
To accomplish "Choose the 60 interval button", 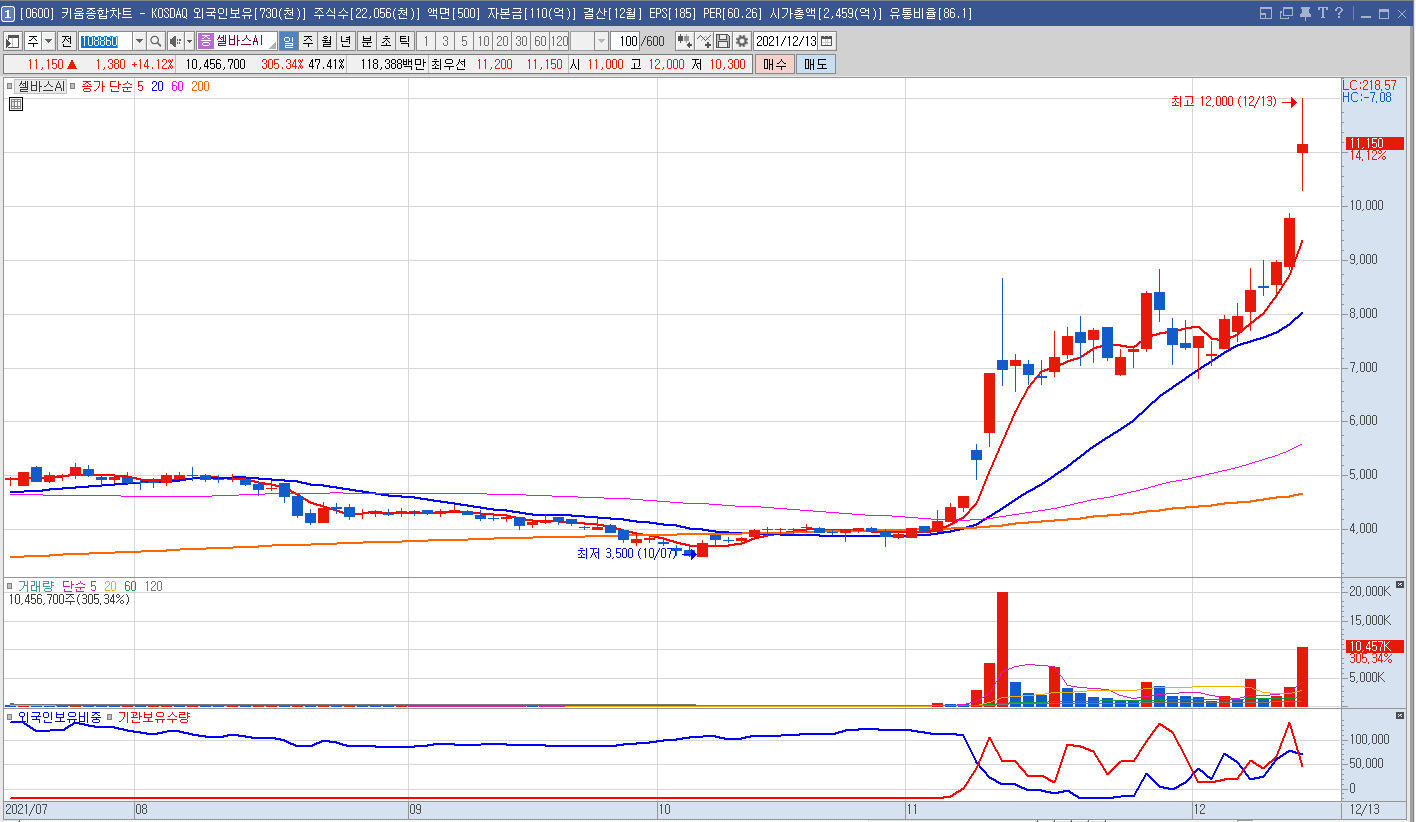I will tap(540, 41).
